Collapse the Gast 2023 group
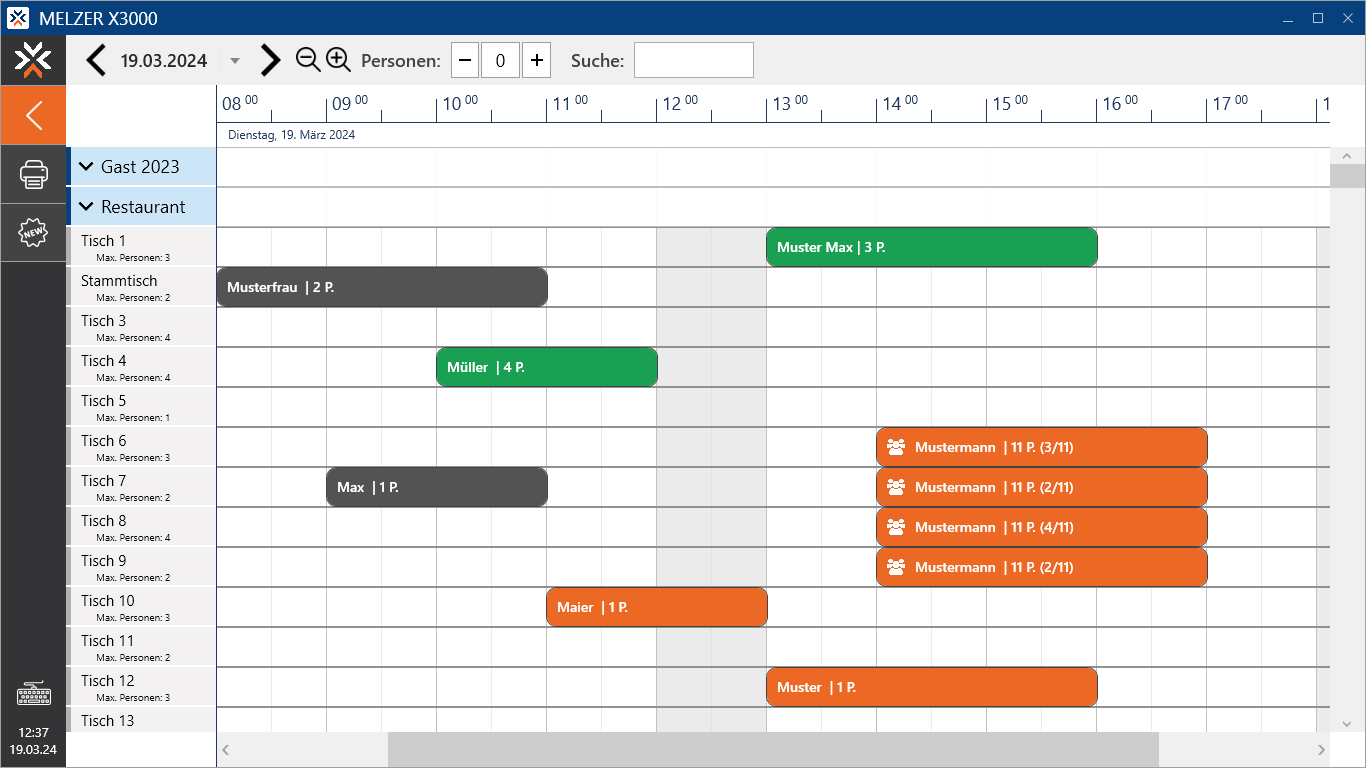1366x768 pixels. (x=85, y=167)
